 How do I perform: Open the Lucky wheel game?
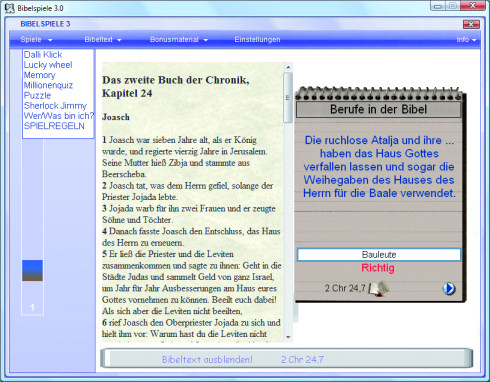pyautogui.click(x=48, y=65)
